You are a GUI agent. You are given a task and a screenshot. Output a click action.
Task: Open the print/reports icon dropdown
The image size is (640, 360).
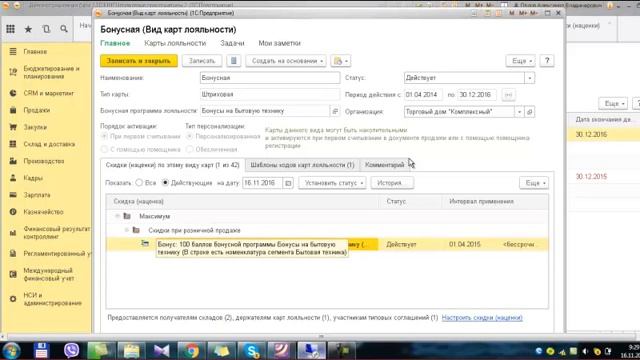tap(341, 61)
